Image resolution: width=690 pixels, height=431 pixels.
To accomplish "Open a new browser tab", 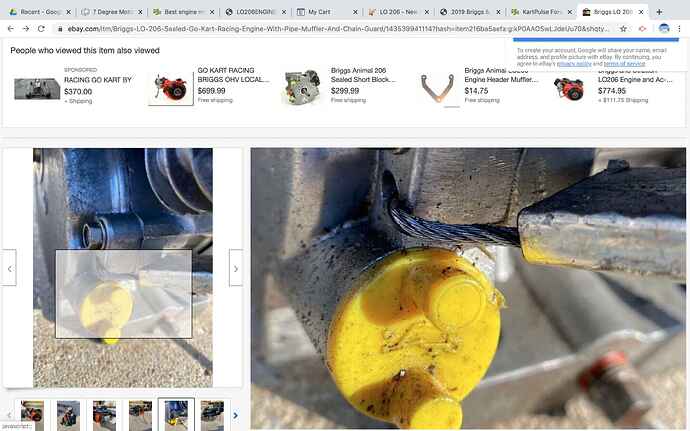I will (x=659, y=12).
